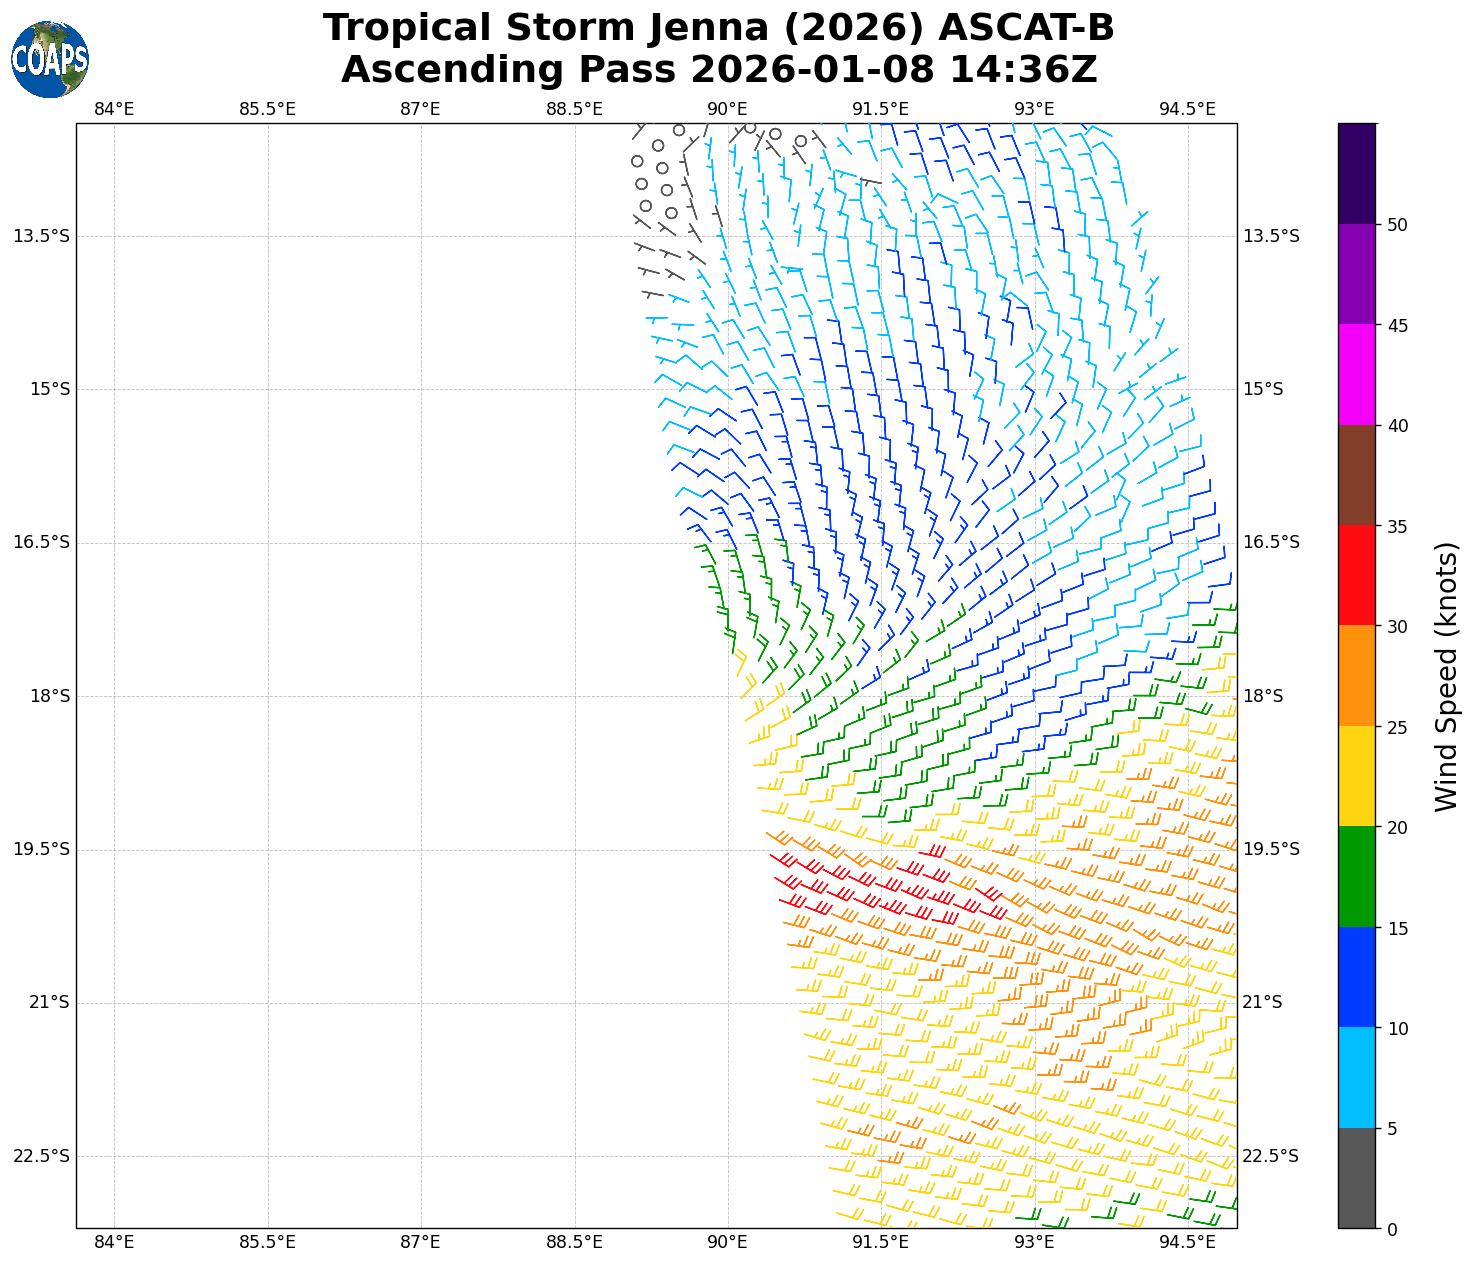Click the 18°S label on left axis

click(x=50, y=696)
